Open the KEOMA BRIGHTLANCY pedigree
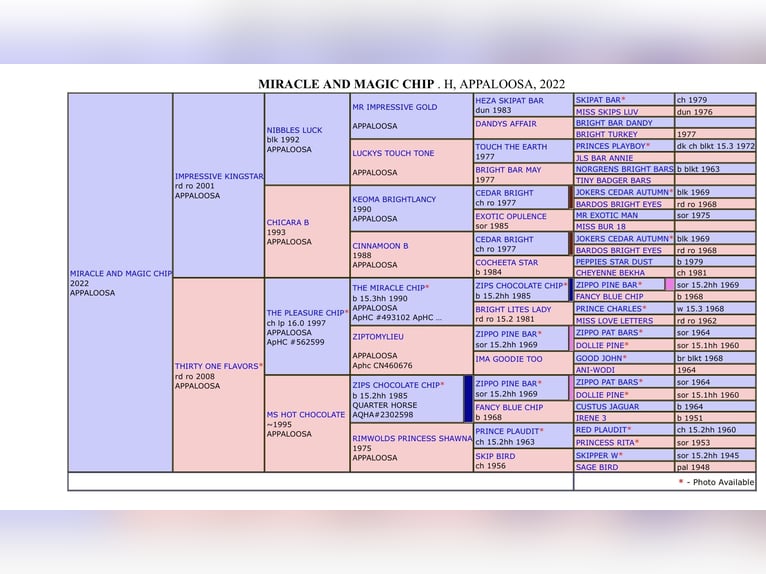The width and height of the screenshot is (766, 574). (394, 199)
